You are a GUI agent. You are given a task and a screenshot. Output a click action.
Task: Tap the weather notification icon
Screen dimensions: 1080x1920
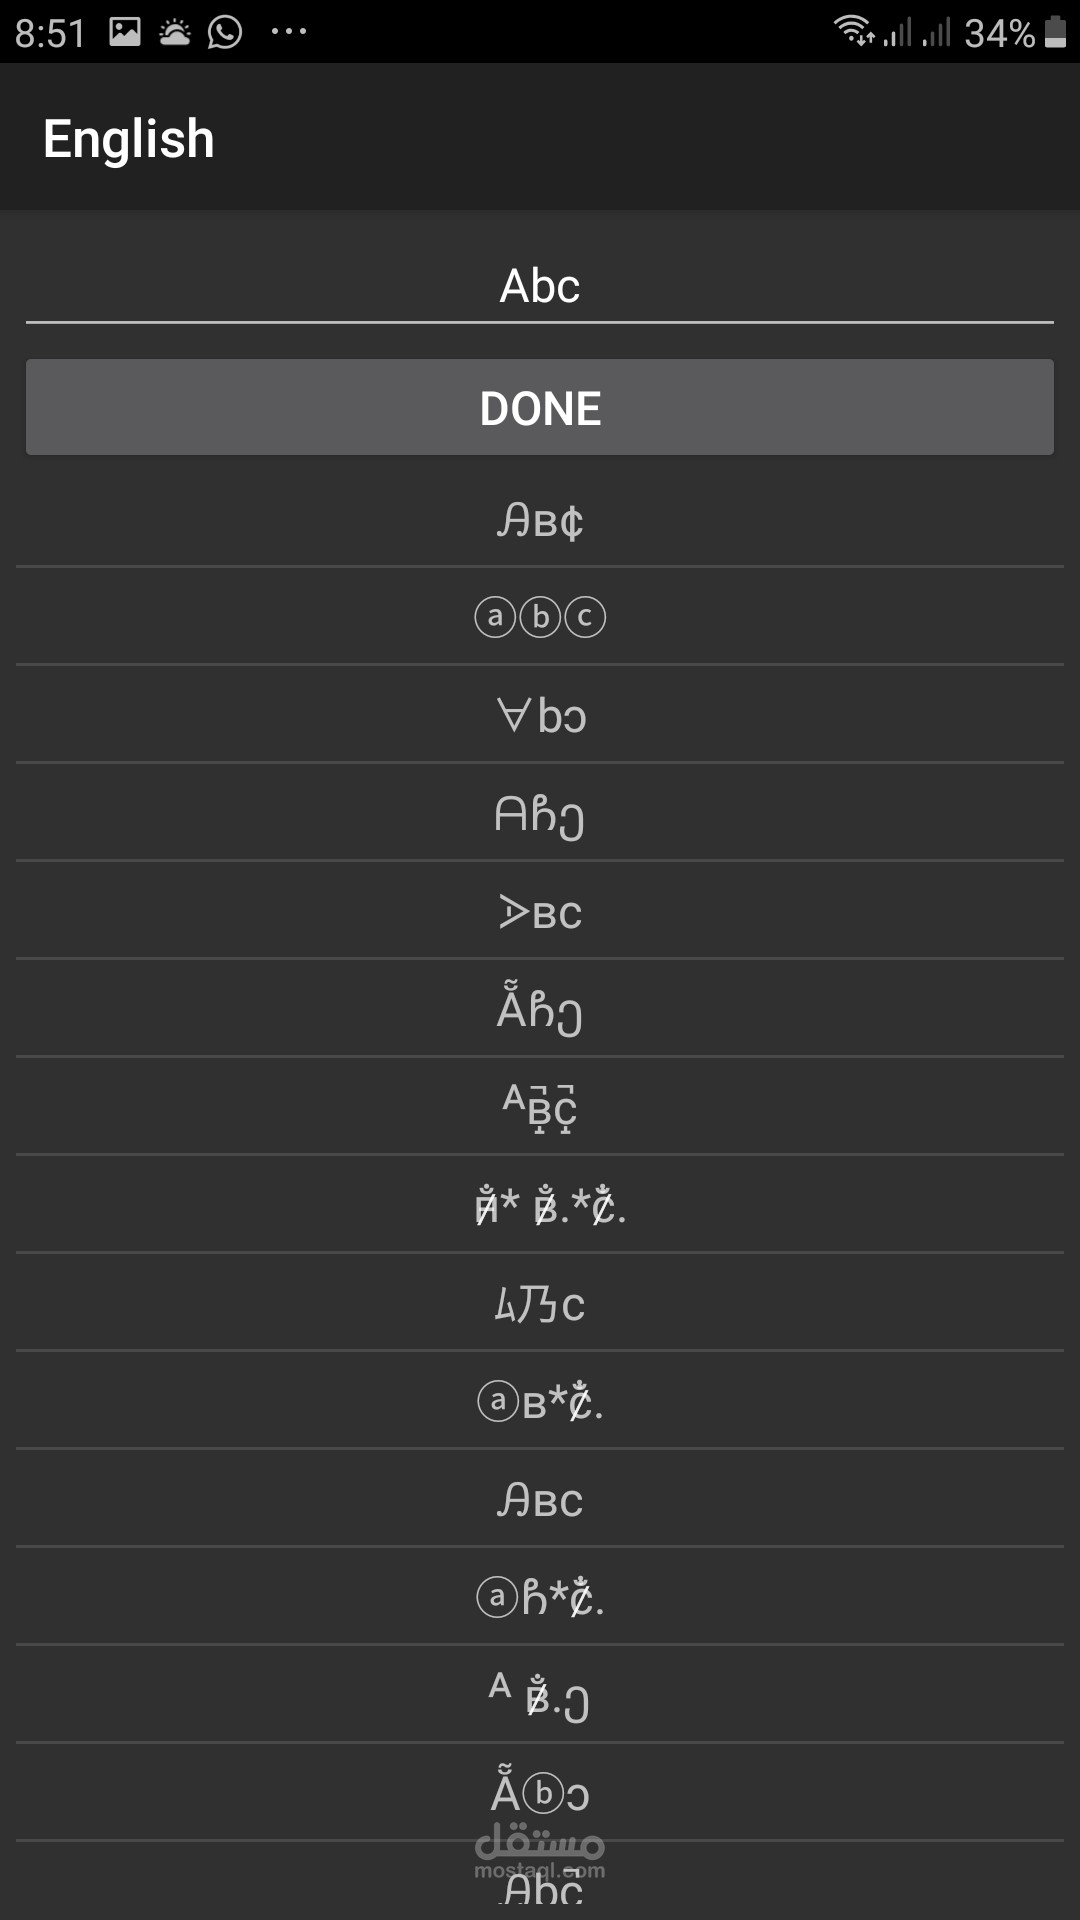coord(175,32)
